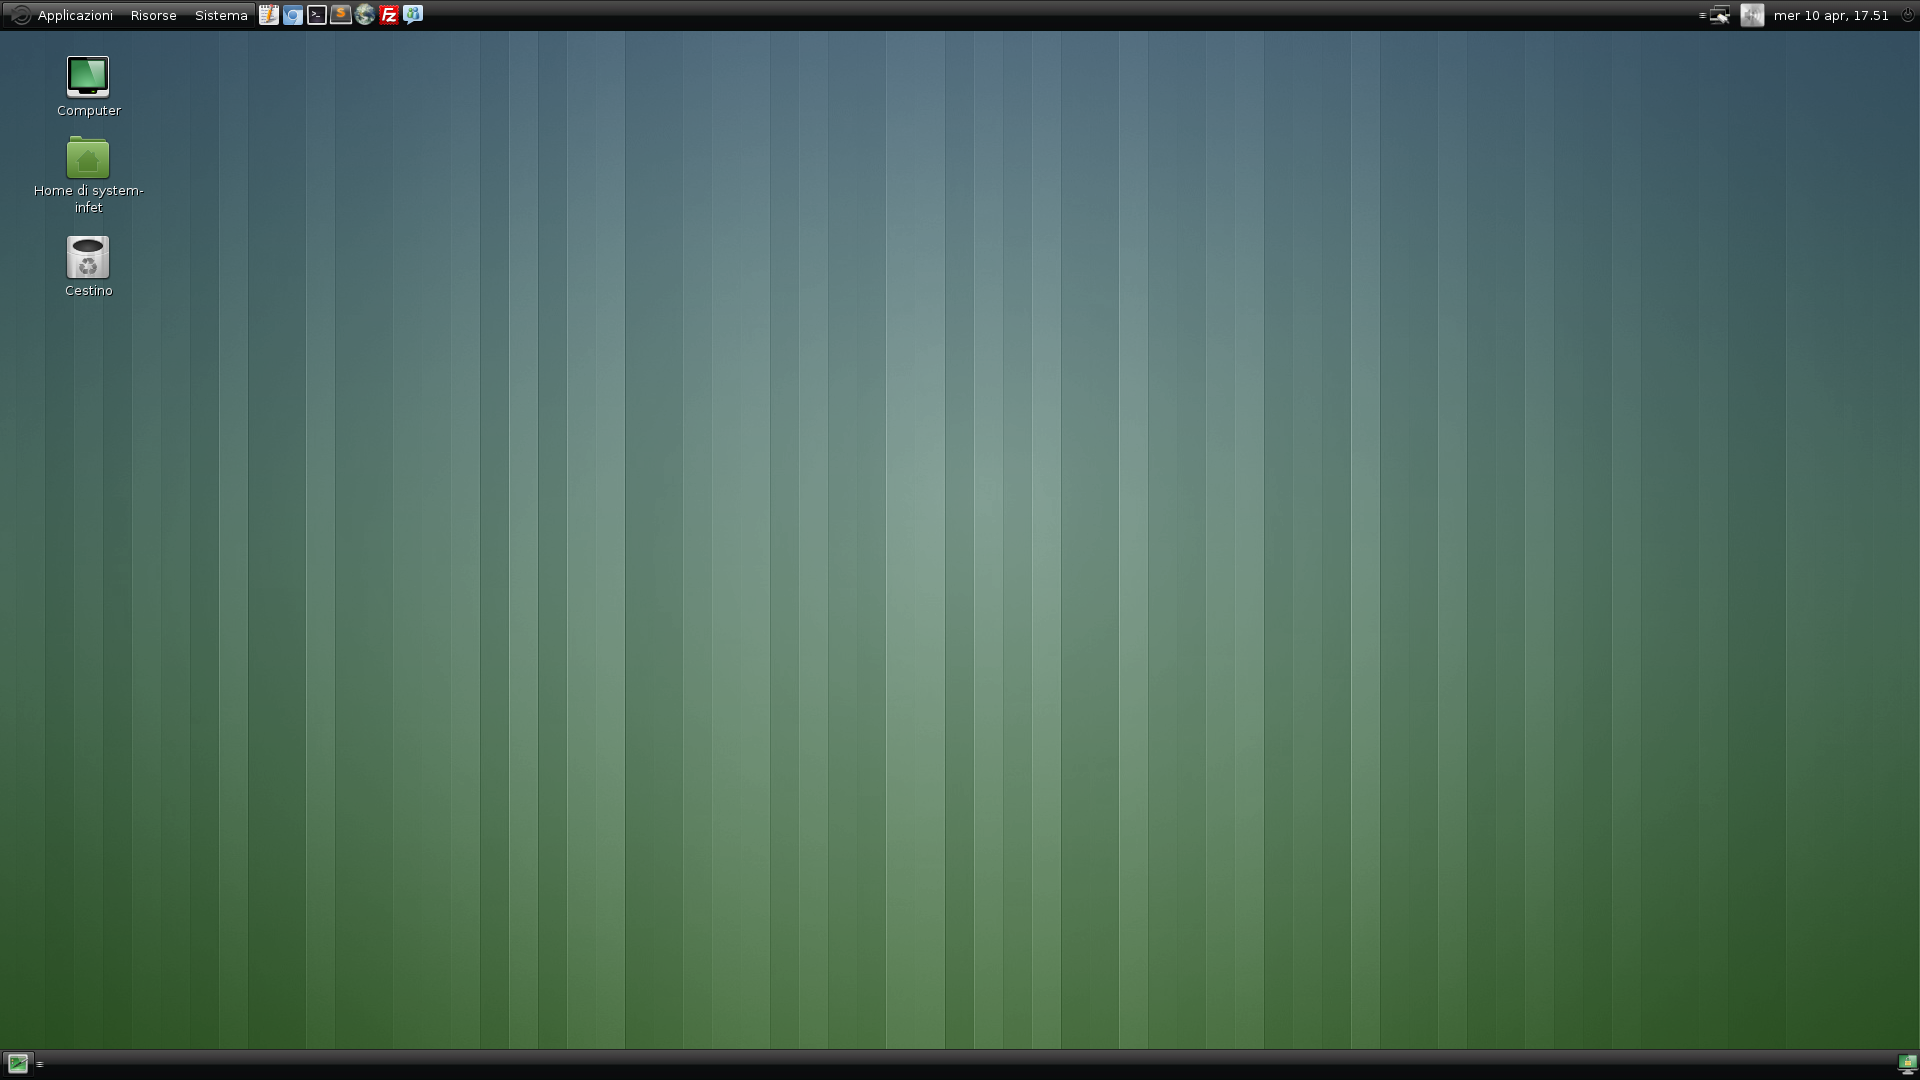Launch Sublime Text from the panel

point(341,15)
